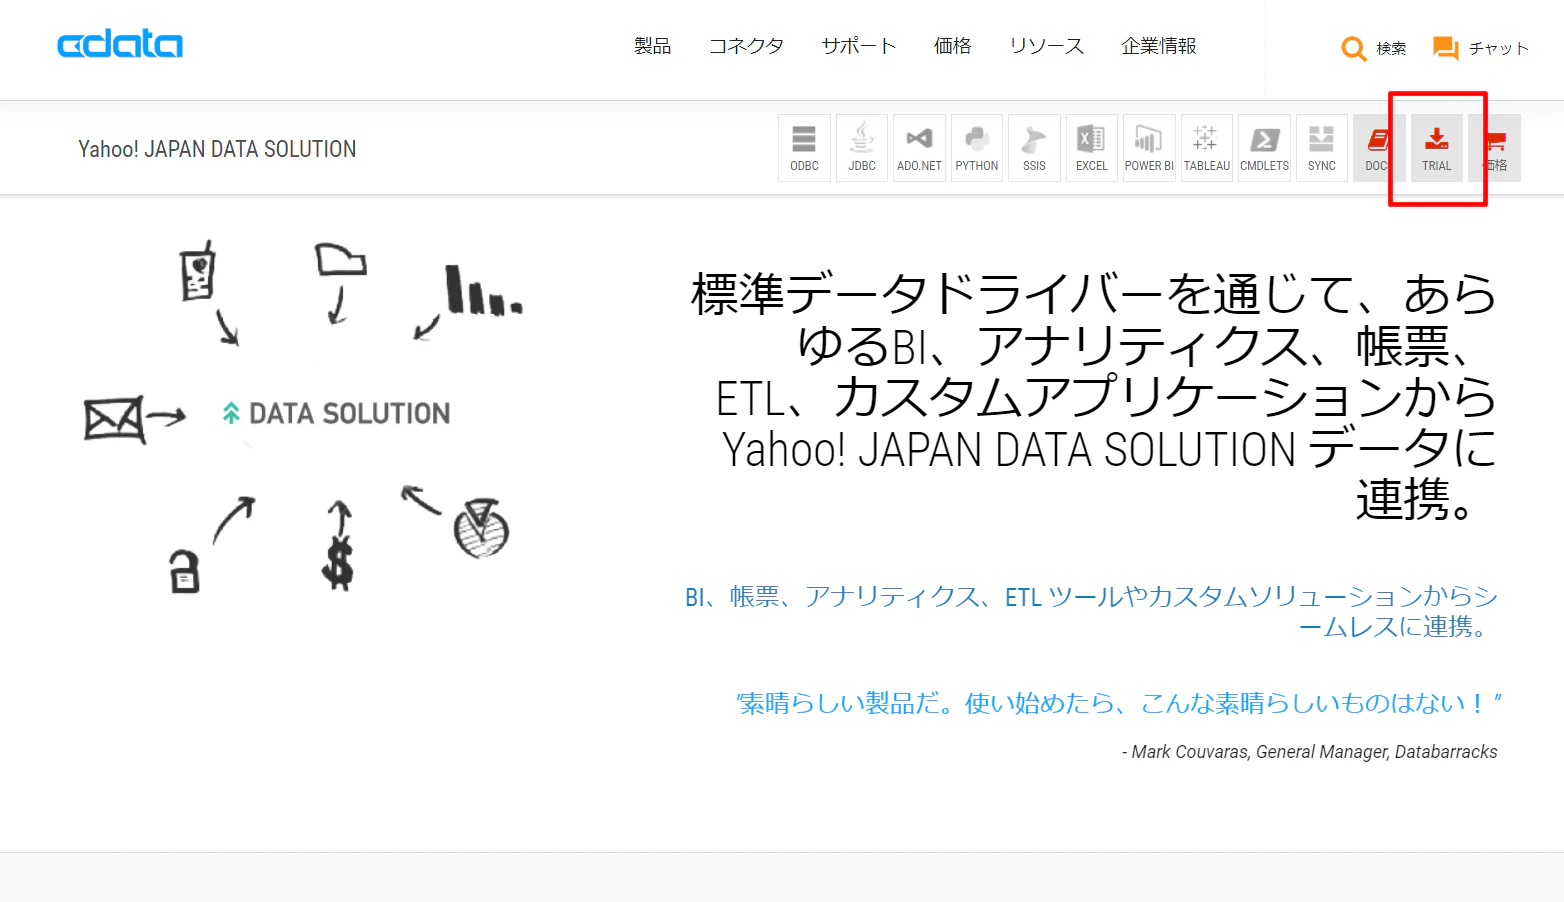Click the search magnifier icon
The width and height of the screenshot is (1564, 902).
[x=1354, y=48]
